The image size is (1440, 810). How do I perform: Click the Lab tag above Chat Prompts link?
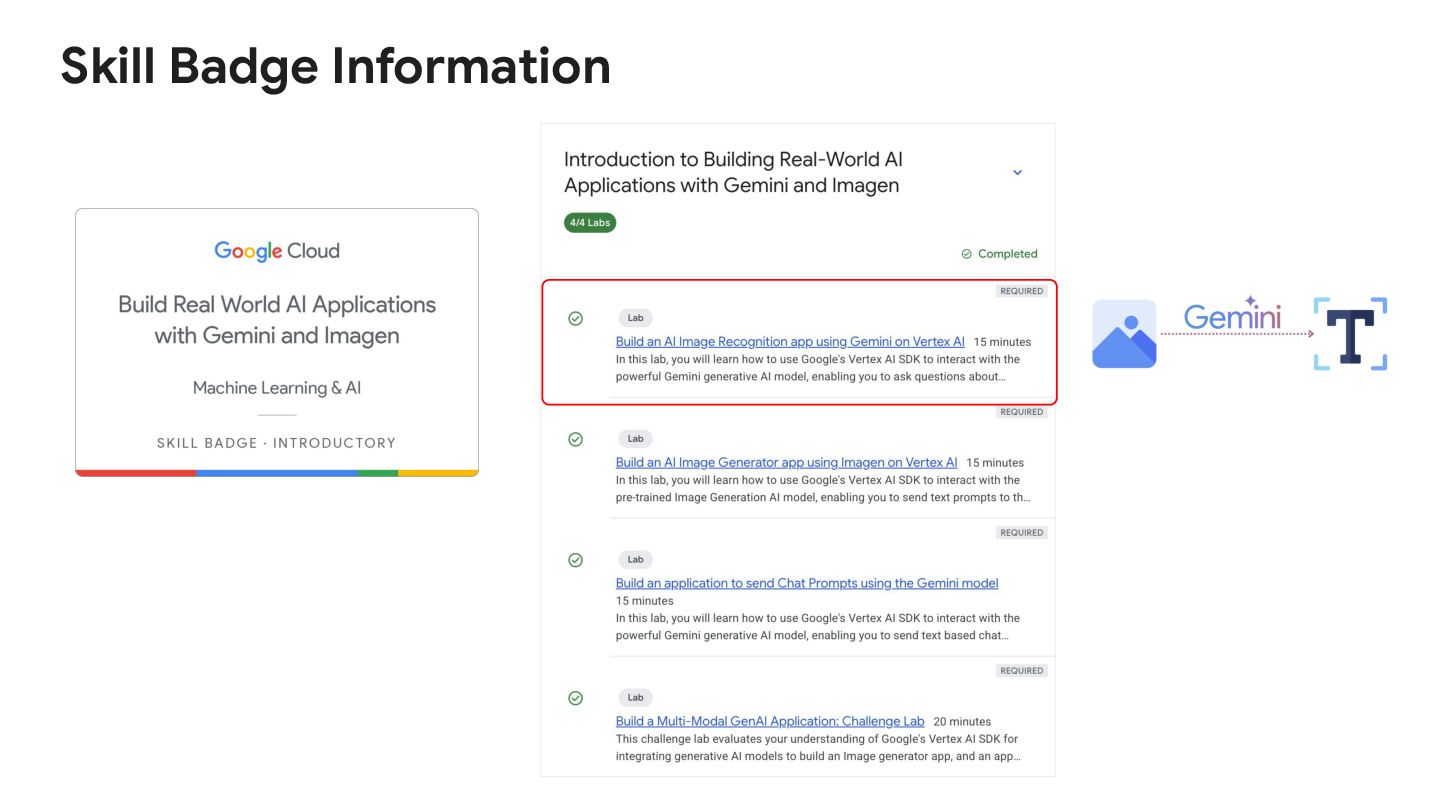(x=635, y=560)
